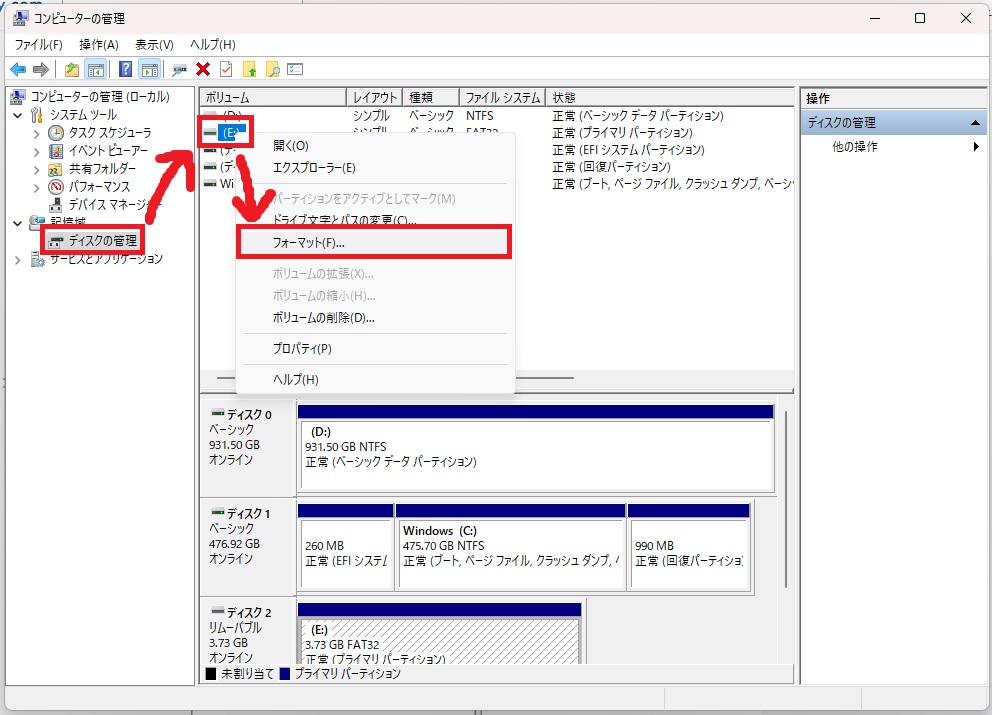Click the blue Help question mark icon

[126, 69]
